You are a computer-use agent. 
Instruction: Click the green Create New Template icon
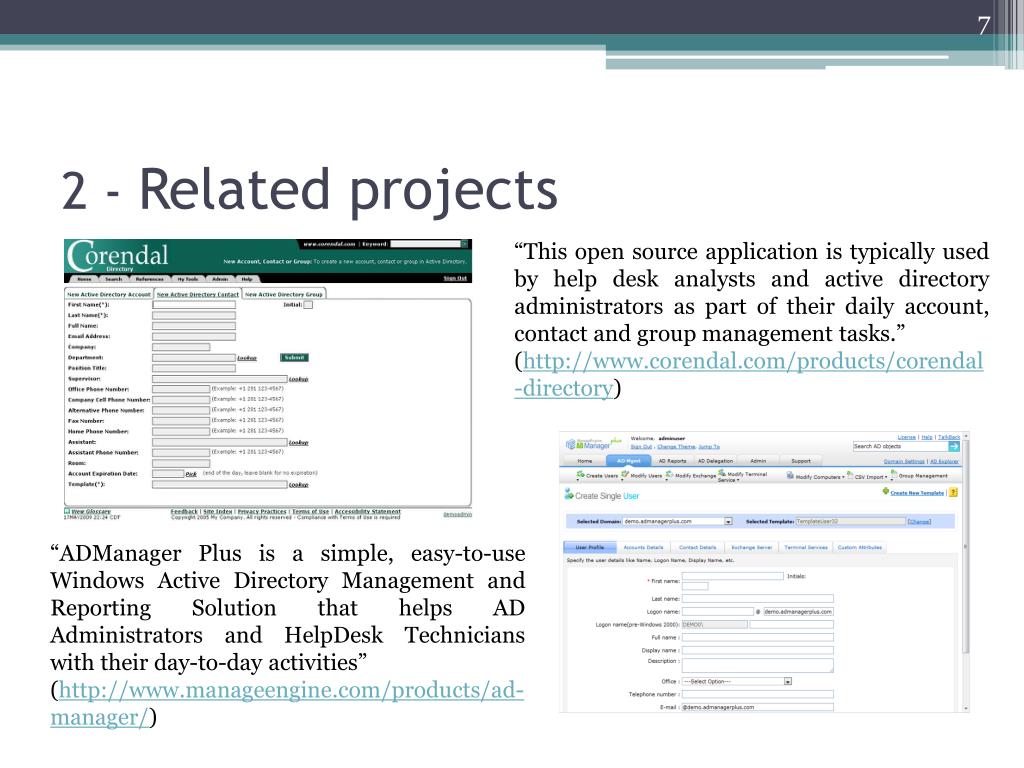coord(886,491)
